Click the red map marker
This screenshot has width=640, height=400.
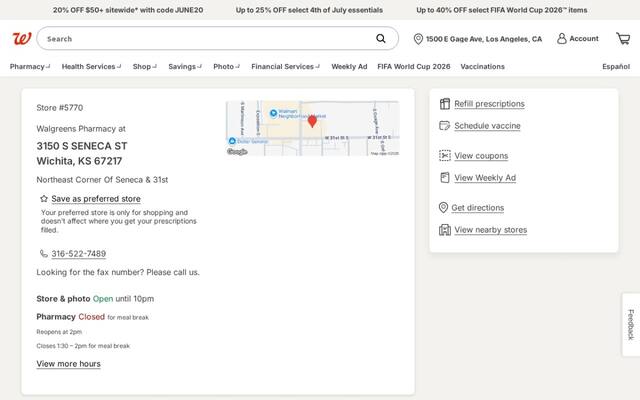pyautogui.click(x=312, y=121)
